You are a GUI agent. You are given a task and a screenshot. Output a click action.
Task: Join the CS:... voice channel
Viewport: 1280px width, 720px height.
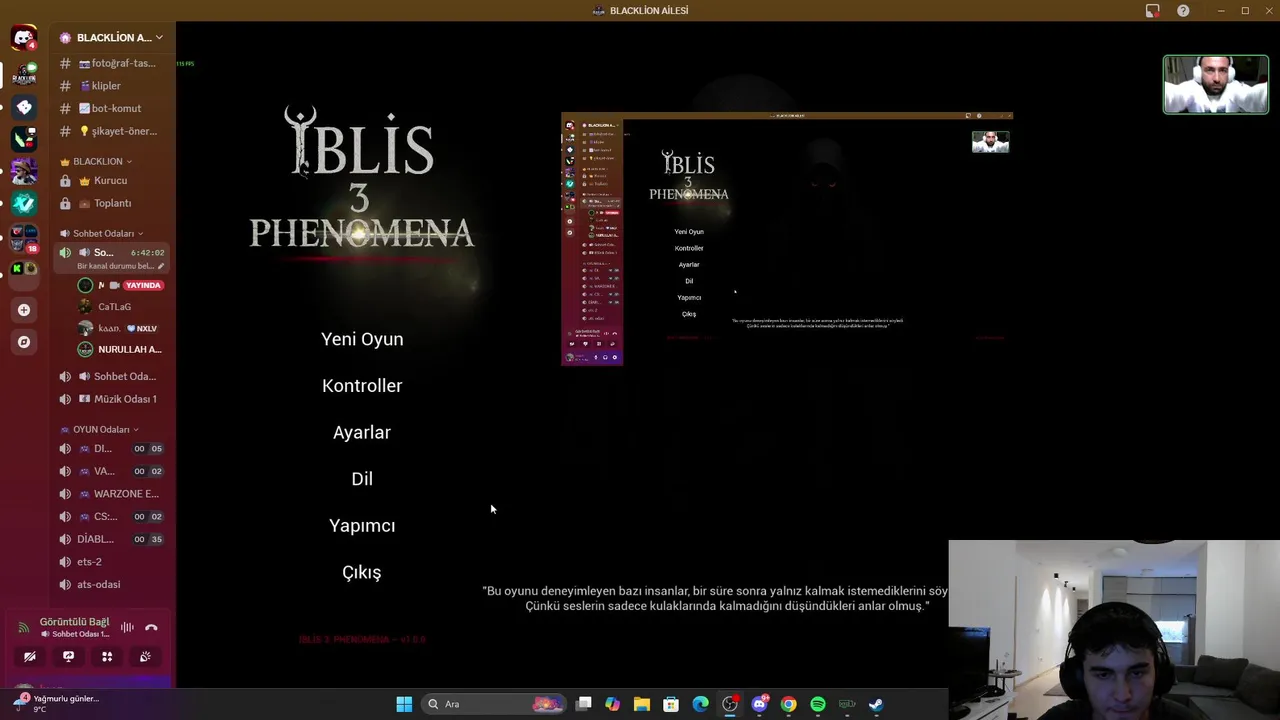tap(112, 517)
